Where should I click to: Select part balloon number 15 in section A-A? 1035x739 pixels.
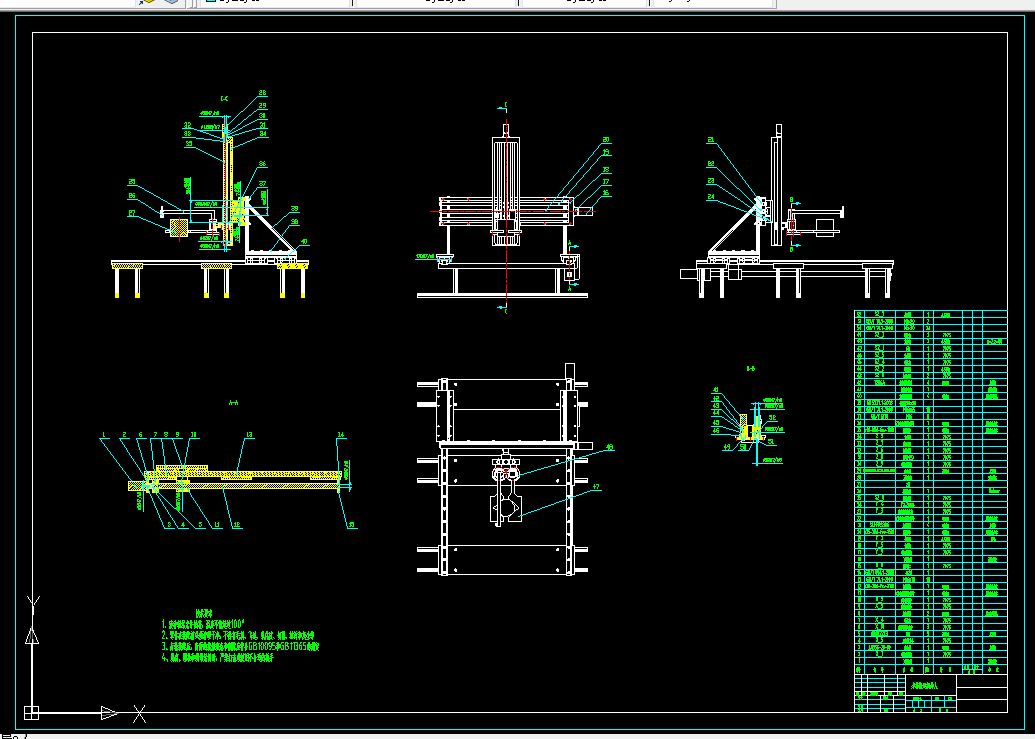tap(352, 525)
